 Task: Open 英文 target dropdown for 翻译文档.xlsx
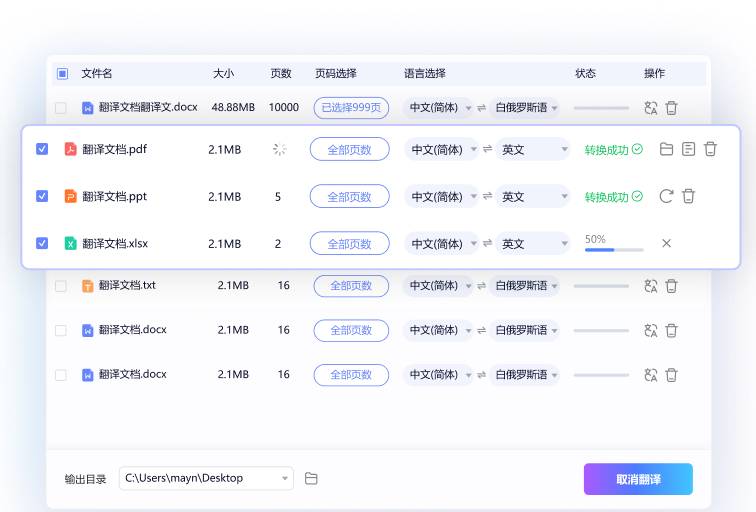(x=533, y=244)
